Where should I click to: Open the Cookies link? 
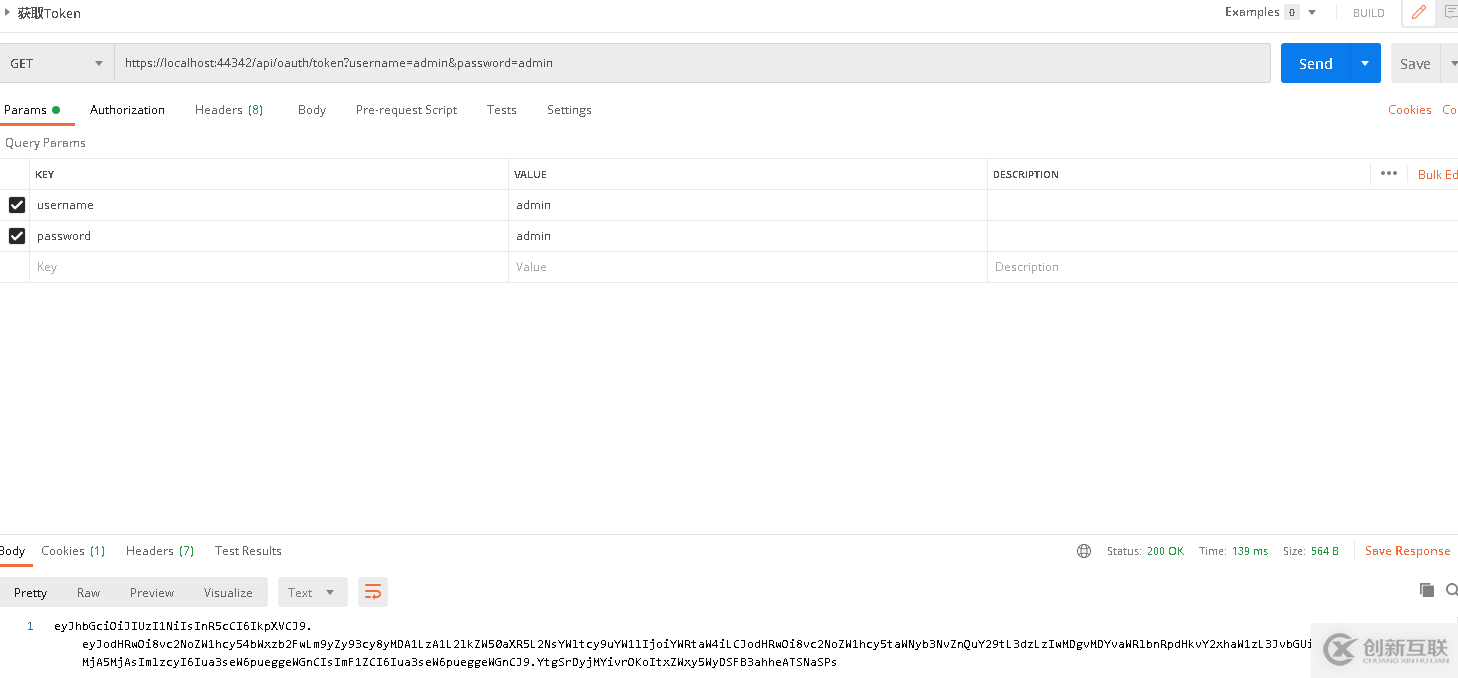point(1410,110)
